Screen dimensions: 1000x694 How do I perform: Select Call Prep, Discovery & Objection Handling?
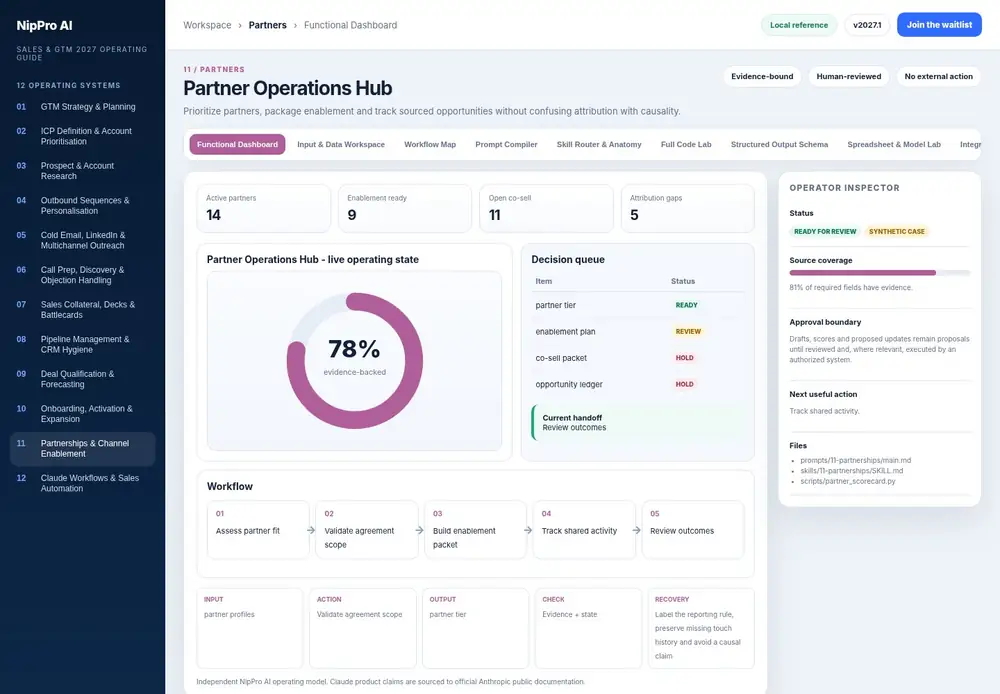tap(82, 275)
